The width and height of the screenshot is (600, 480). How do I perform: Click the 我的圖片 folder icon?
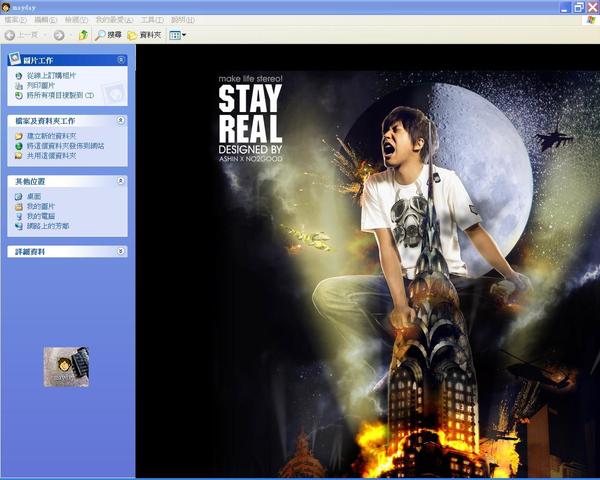19,207
